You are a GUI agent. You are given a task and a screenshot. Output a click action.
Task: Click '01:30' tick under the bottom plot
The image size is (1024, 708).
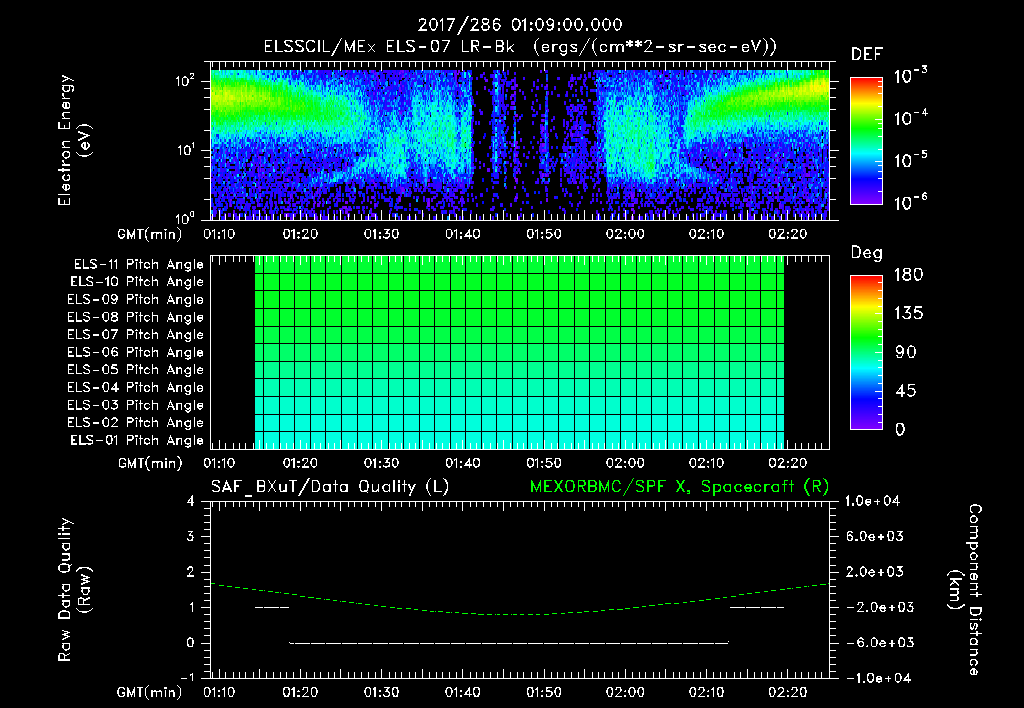(x=381, y=692)
